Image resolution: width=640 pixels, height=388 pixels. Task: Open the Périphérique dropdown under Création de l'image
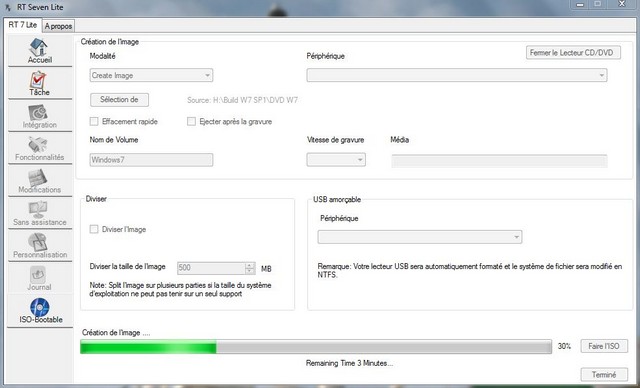click(x=457, y=75)
